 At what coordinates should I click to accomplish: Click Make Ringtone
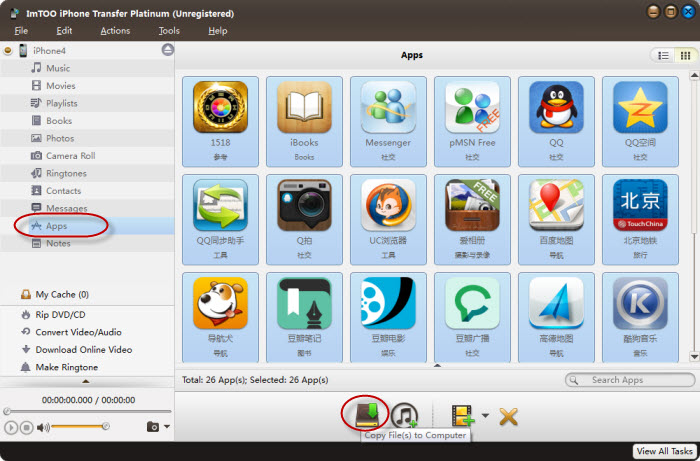pyautogui.click(x=59, y=367)
